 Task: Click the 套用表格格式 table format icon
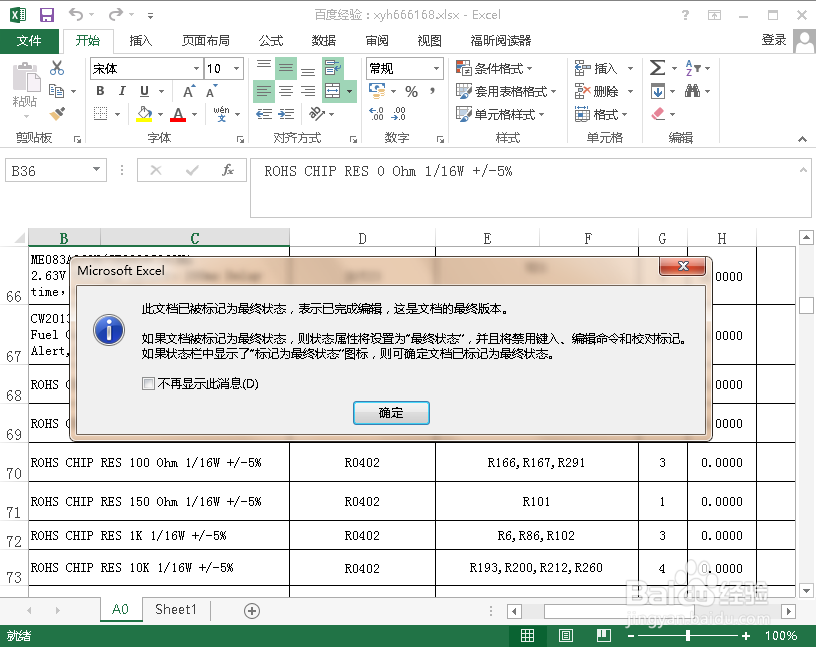click(490, 90)
